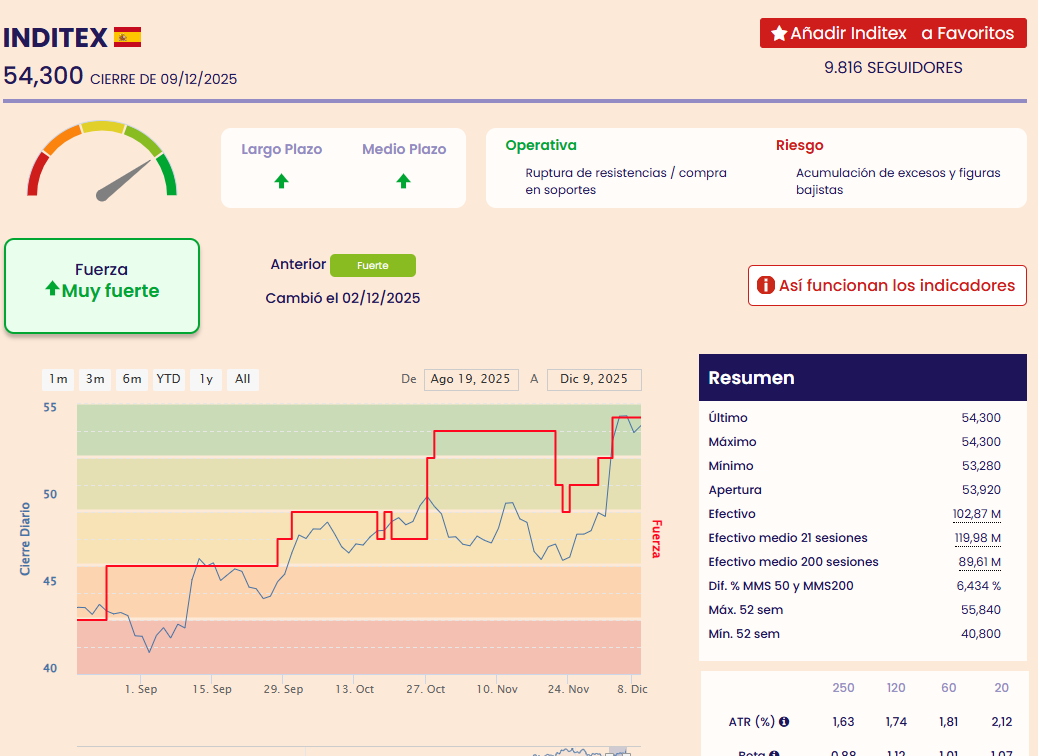This screenshot has width=1038, height=756.
Task: Select the YTD chart range
Action: (168, 379)
